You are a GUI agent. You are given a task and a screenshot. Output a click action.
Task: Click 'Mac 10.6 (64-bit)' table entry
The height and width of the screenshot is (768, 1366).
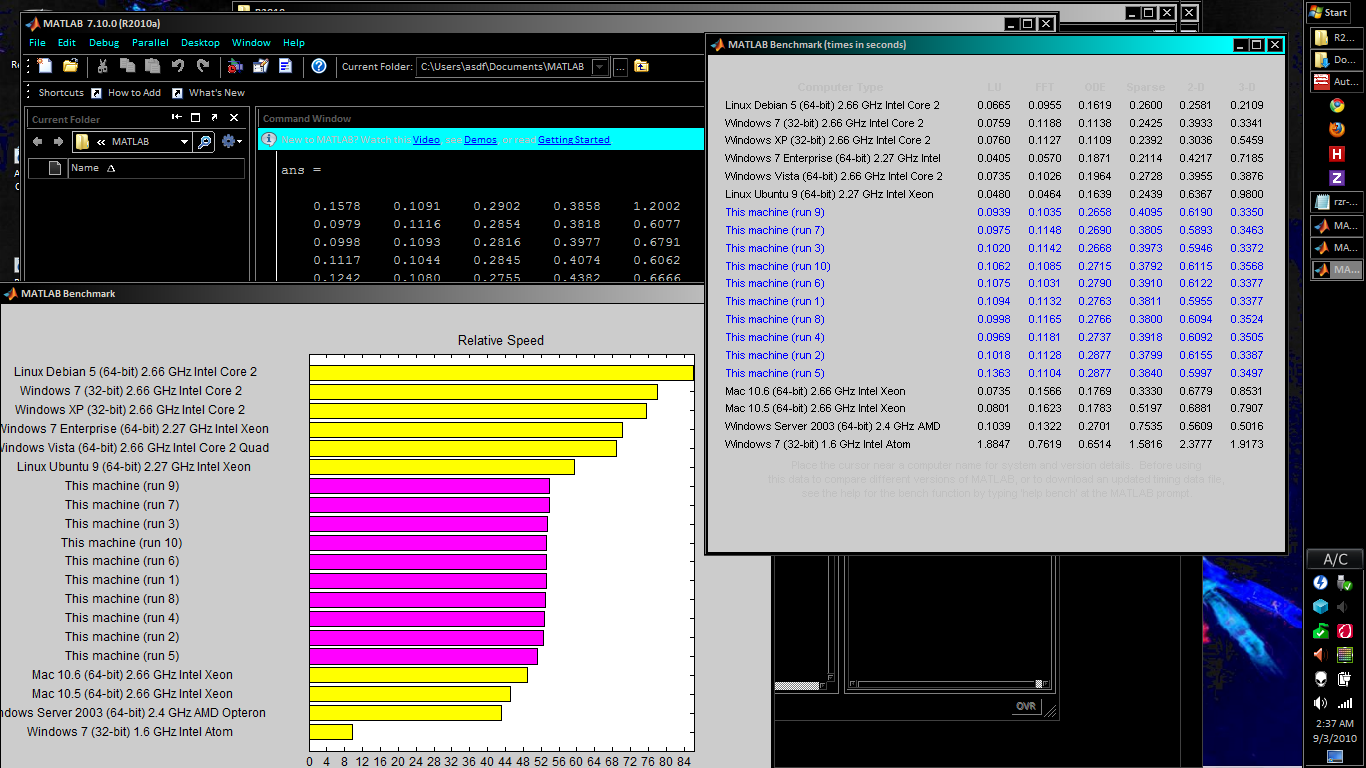[x=815, y=391]
